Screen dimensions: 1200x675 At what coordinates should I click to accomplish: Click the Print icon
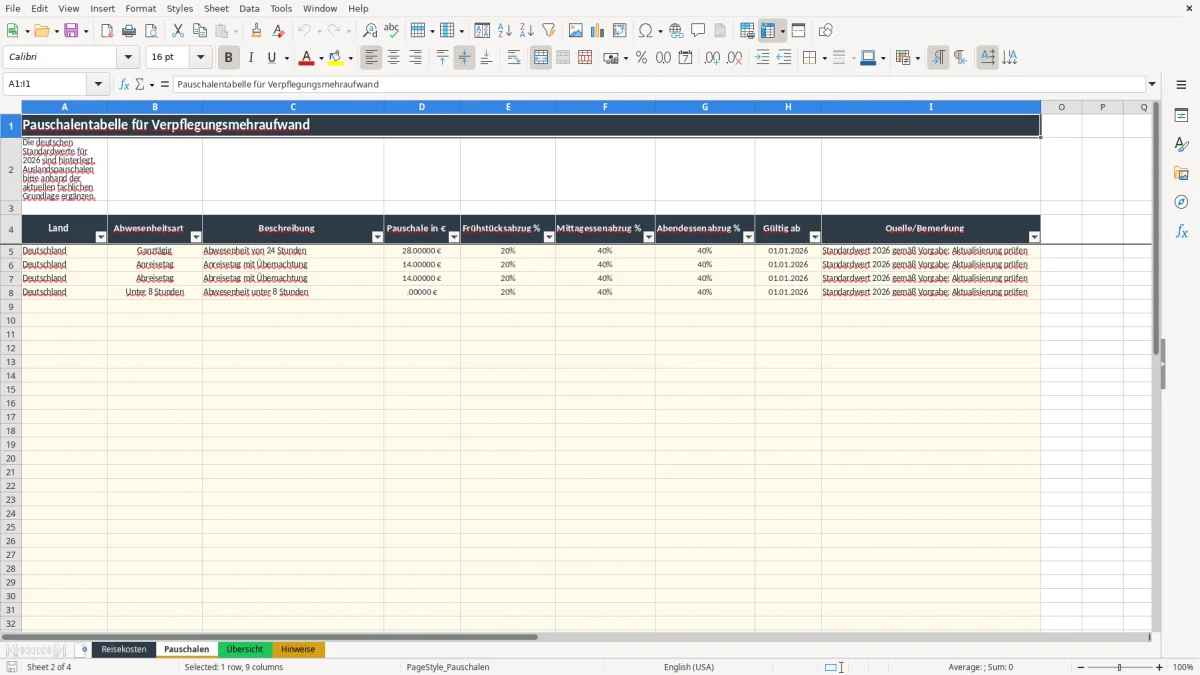click(x=129, y=31)
